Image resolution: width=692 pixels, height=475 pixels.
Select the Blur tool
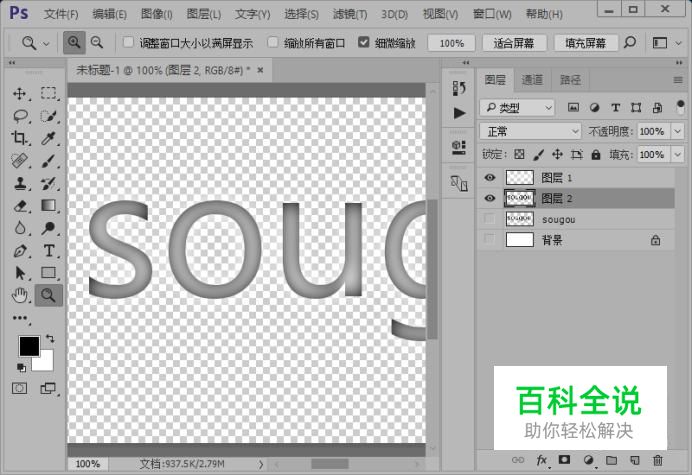tap(19, 228)
